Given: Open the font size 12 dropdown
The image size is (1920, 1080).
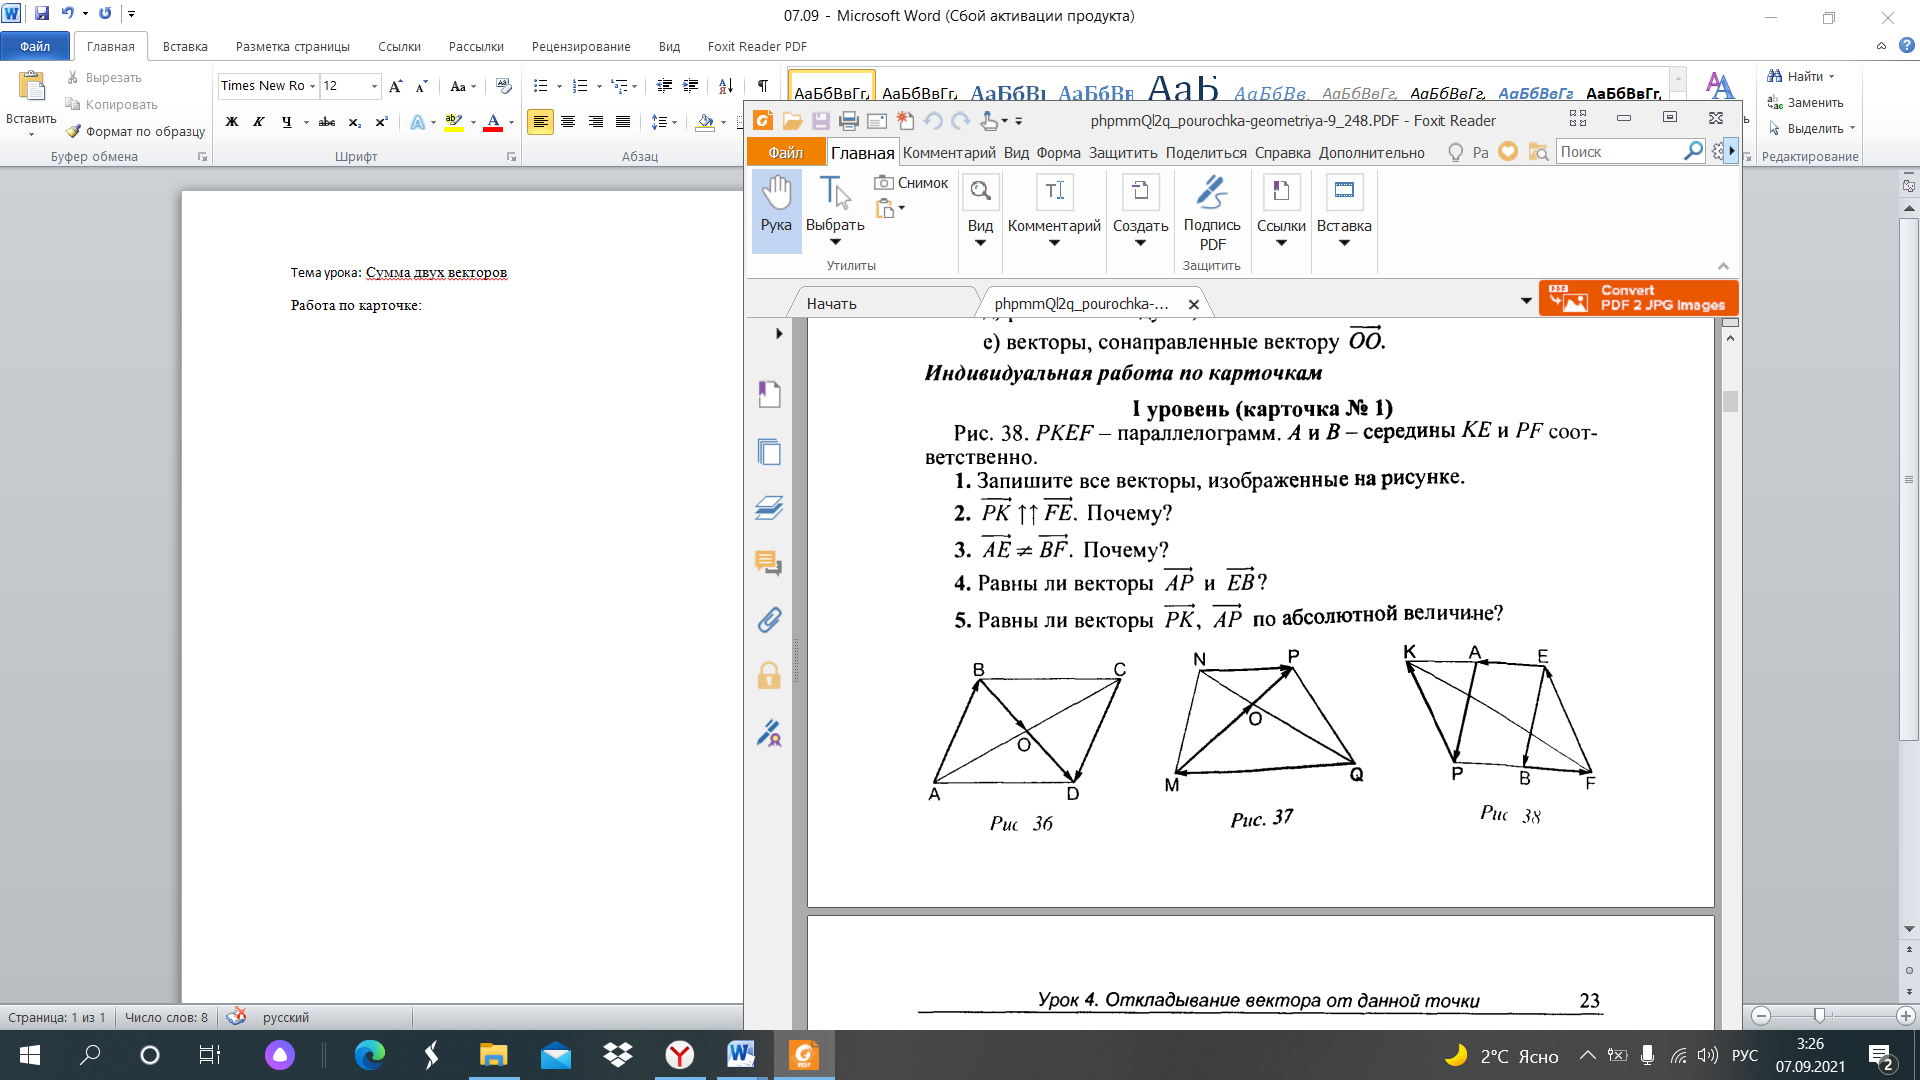Looking at the screenshot, I should (x=375, y=86).
